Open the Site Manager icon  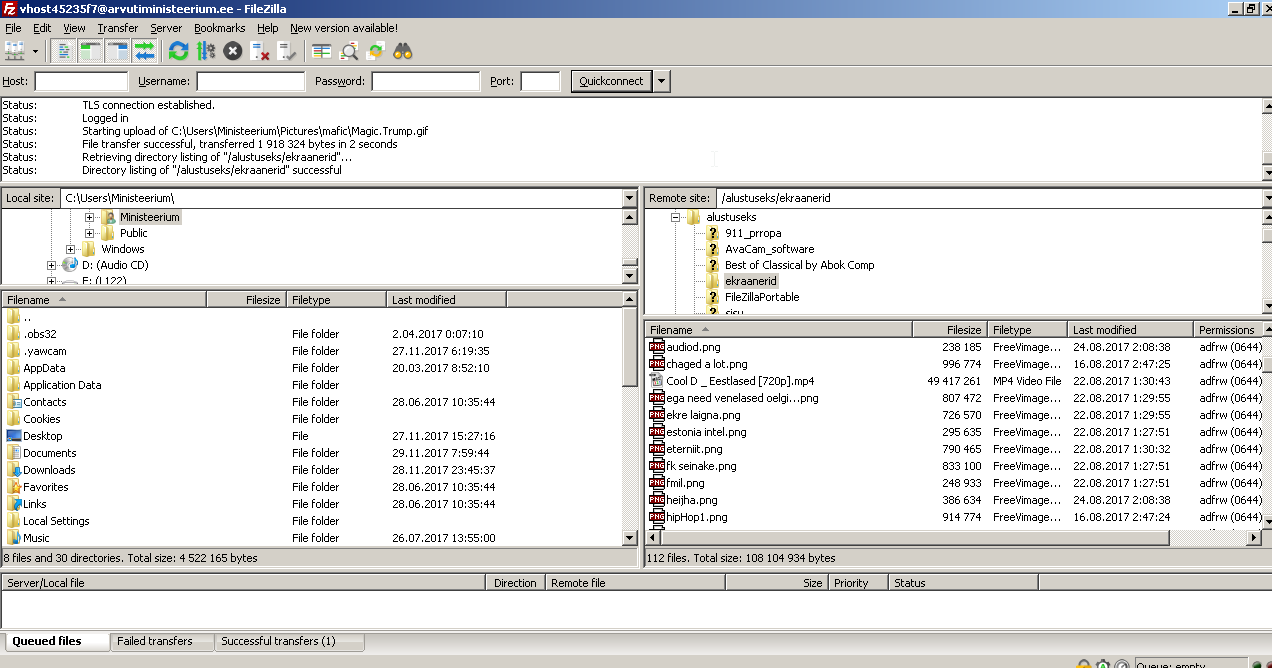15,50
